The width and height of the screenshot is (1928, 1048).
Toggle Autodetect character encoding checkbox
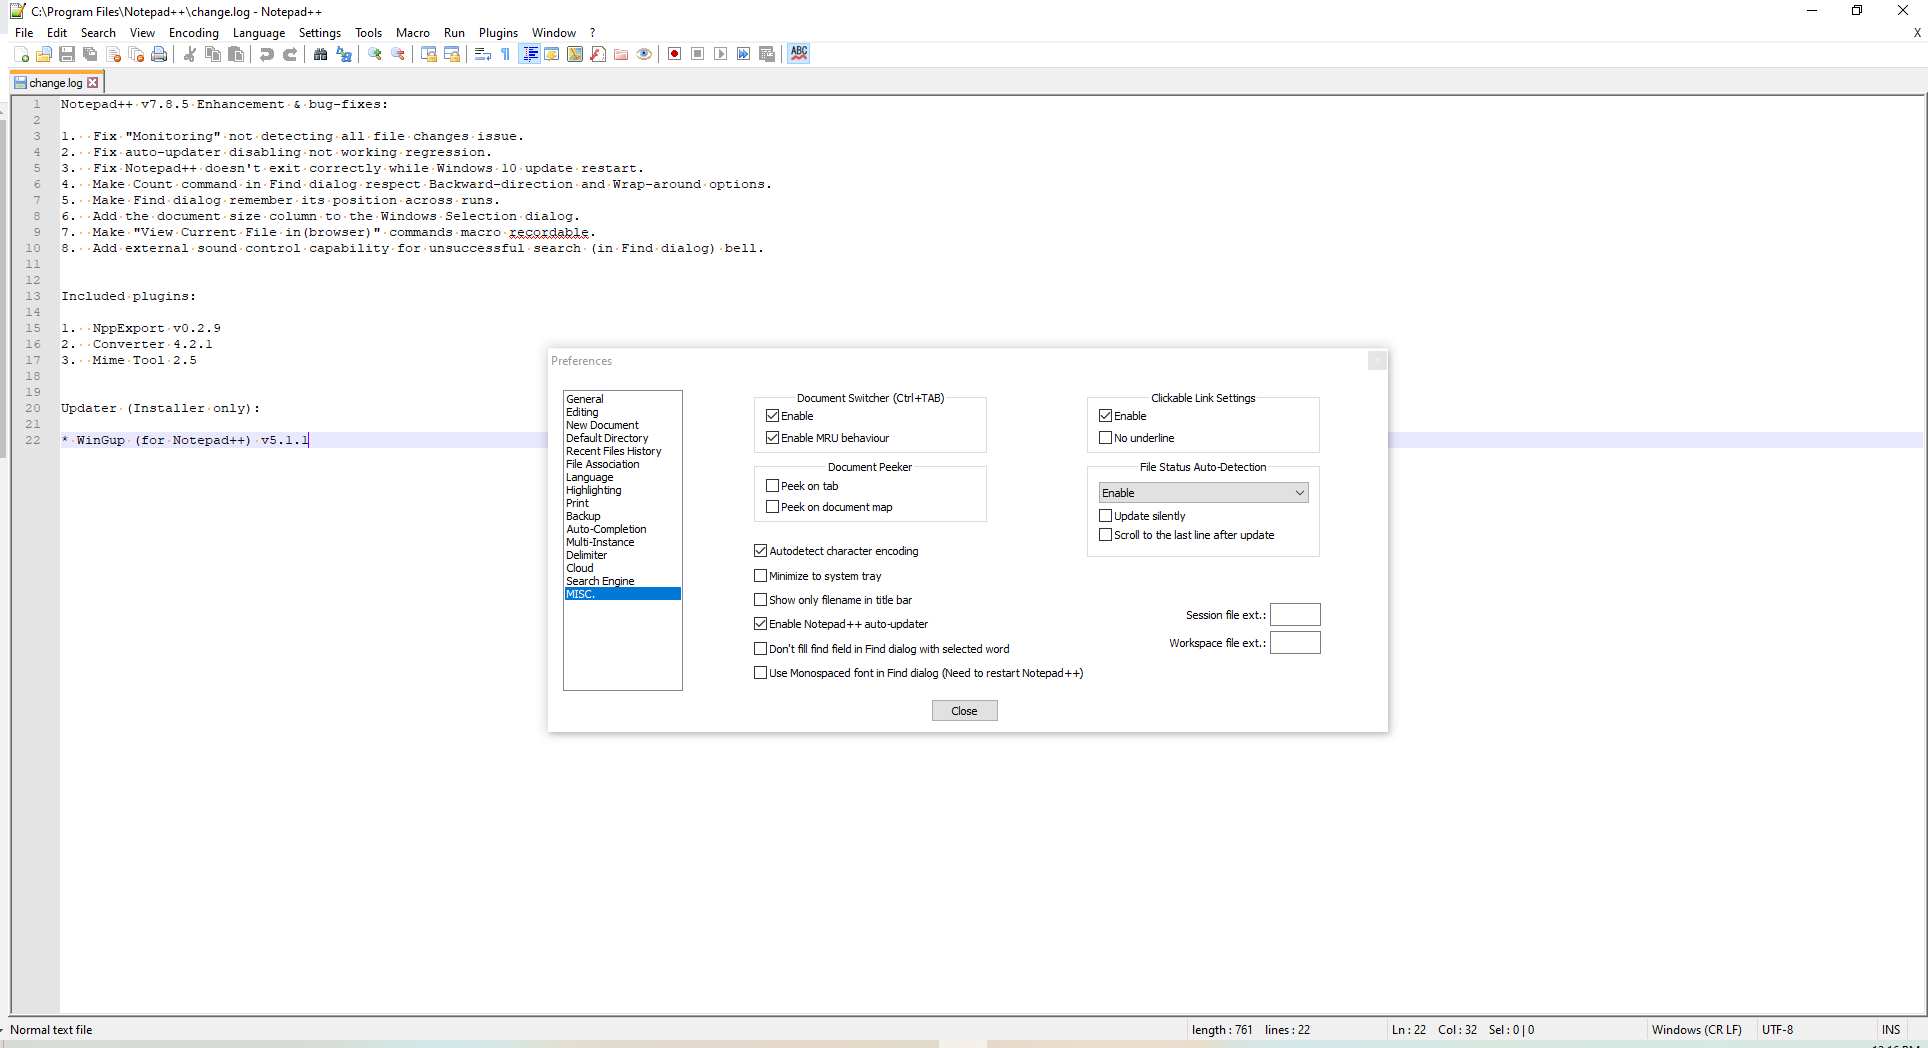click(x=760, y=551)
